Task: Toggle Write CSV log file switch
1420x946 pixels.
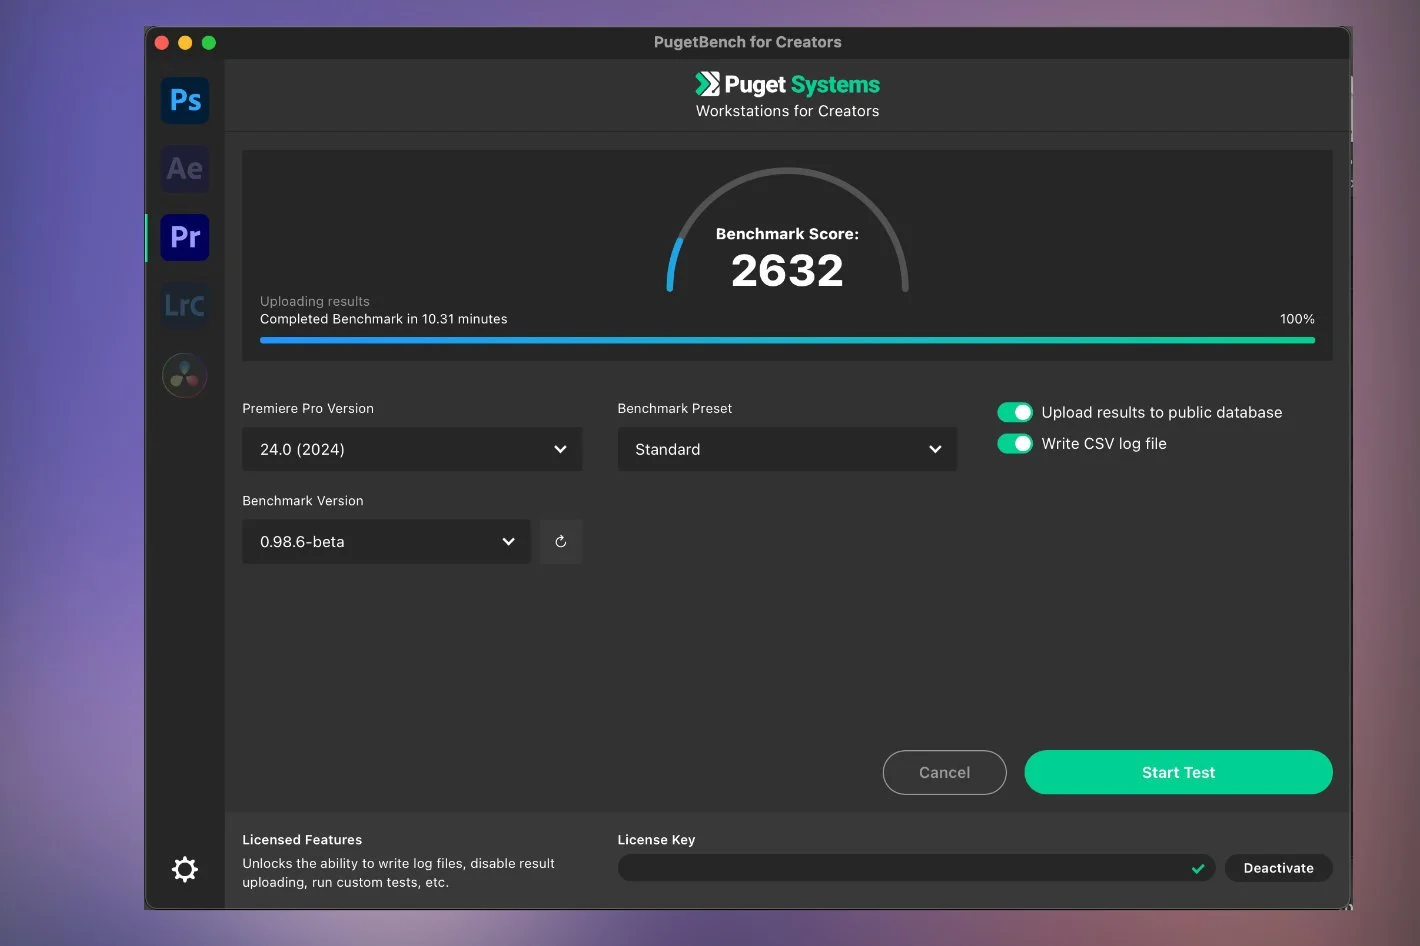Action: click(x=1015, y=443)
